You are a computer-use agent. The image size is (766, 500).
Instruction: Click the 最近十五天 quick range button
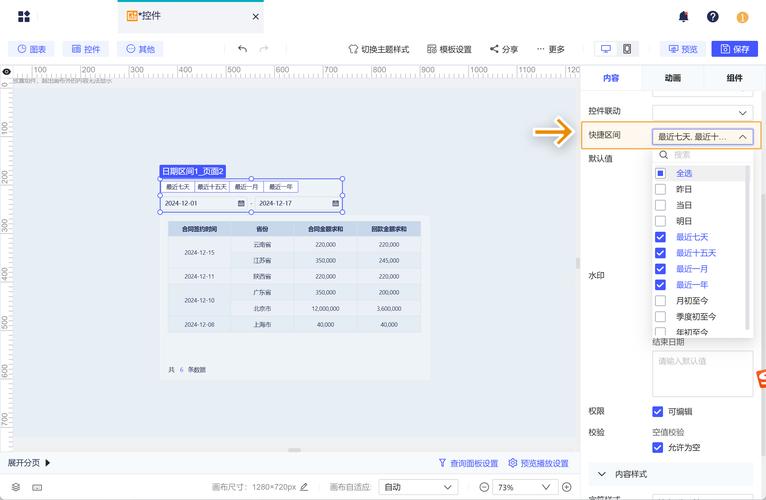click(212, 187)
